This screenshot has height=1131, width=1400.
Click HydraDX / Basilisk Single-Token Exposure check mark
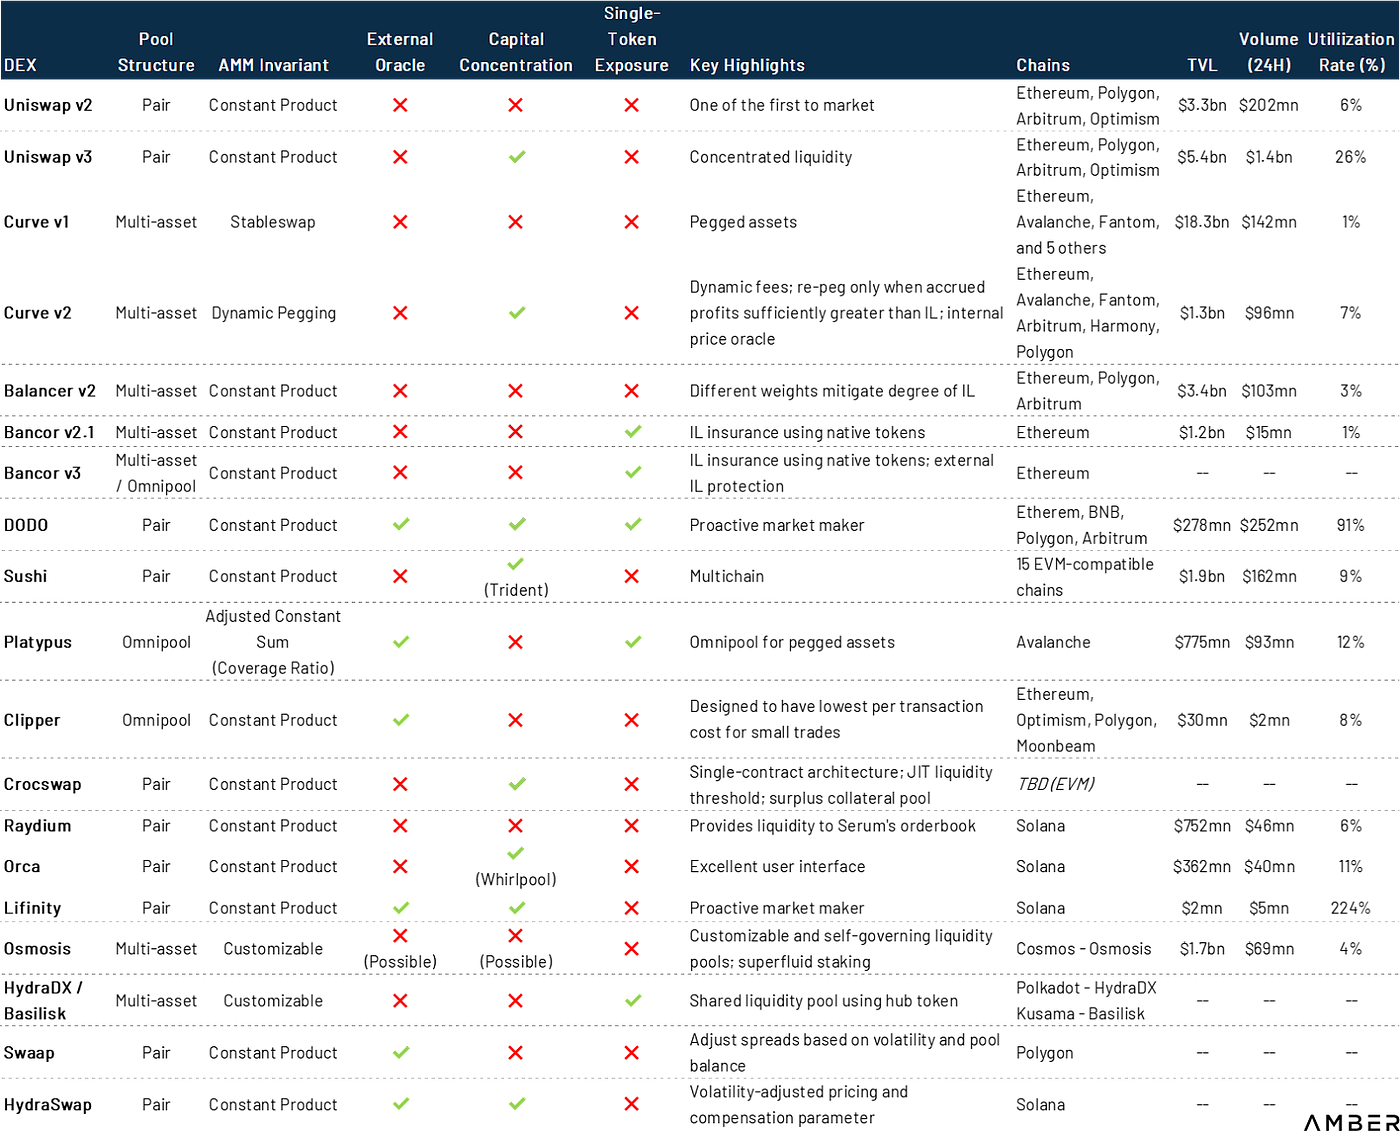(633, 1000)
